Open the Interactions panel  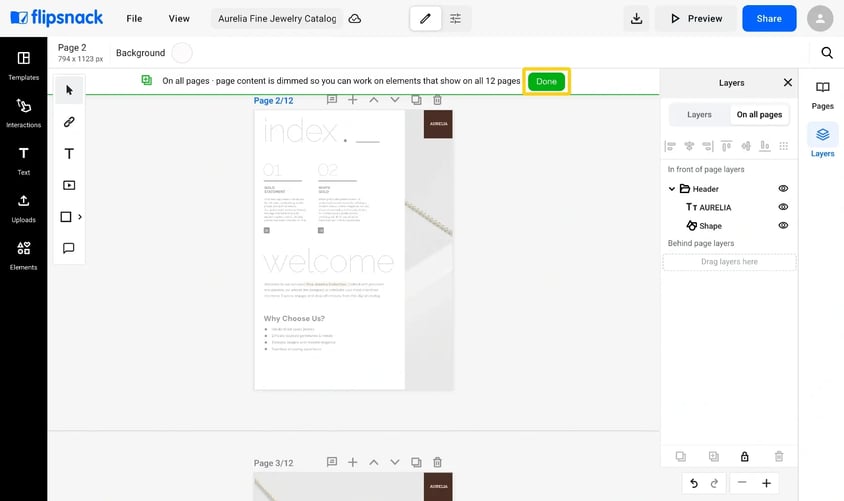(24, 113)
